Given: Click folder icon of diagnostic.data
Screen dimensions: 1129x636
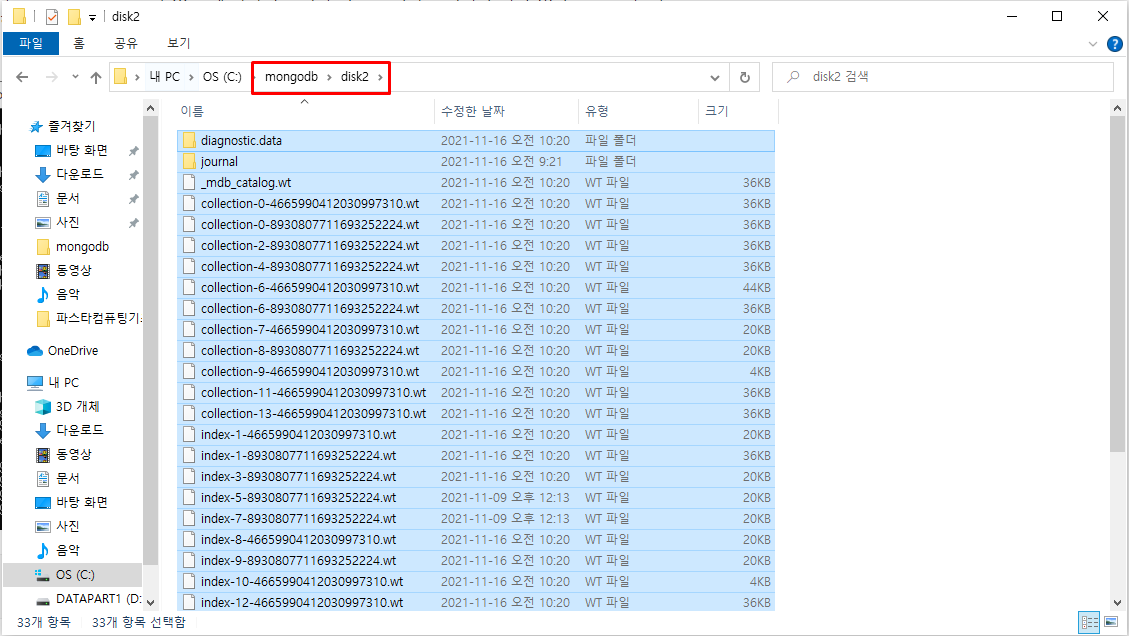Looking at the screenshot, I should pos(189,140).
